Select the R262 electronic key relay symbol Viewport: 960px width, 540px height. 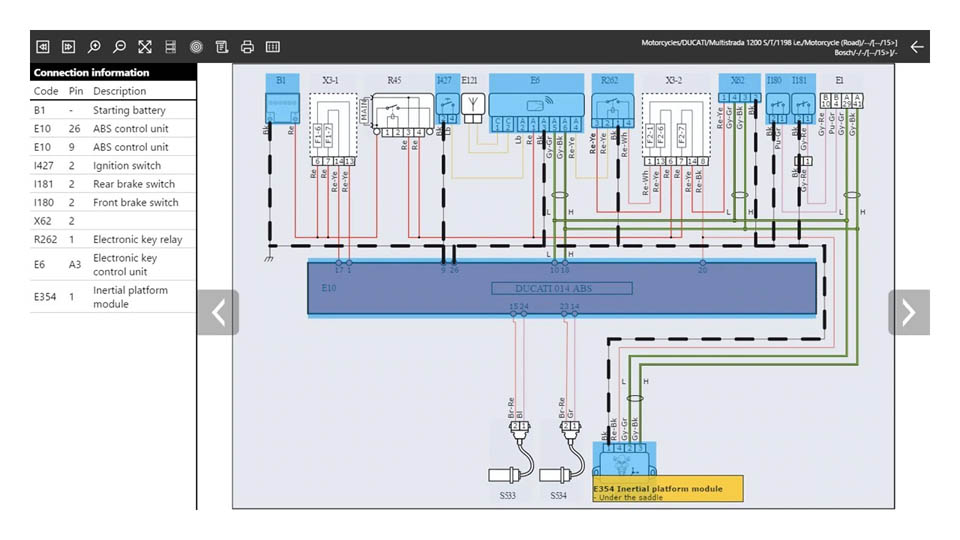(x=612, y=110)
